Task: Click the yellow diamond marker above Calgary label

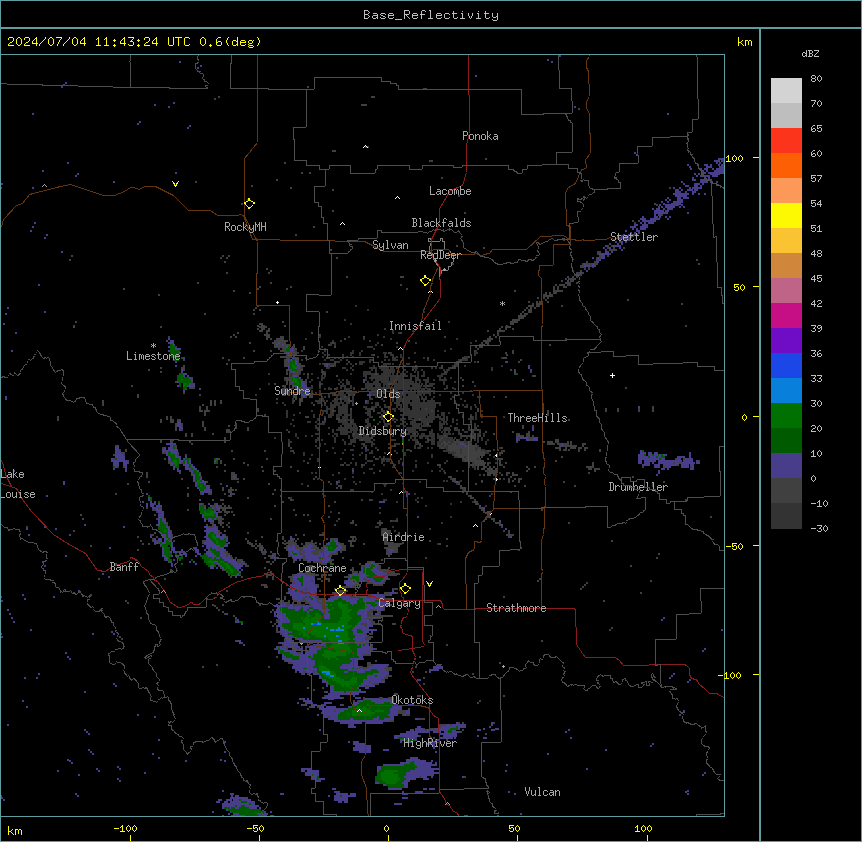Action: point(405,589)
